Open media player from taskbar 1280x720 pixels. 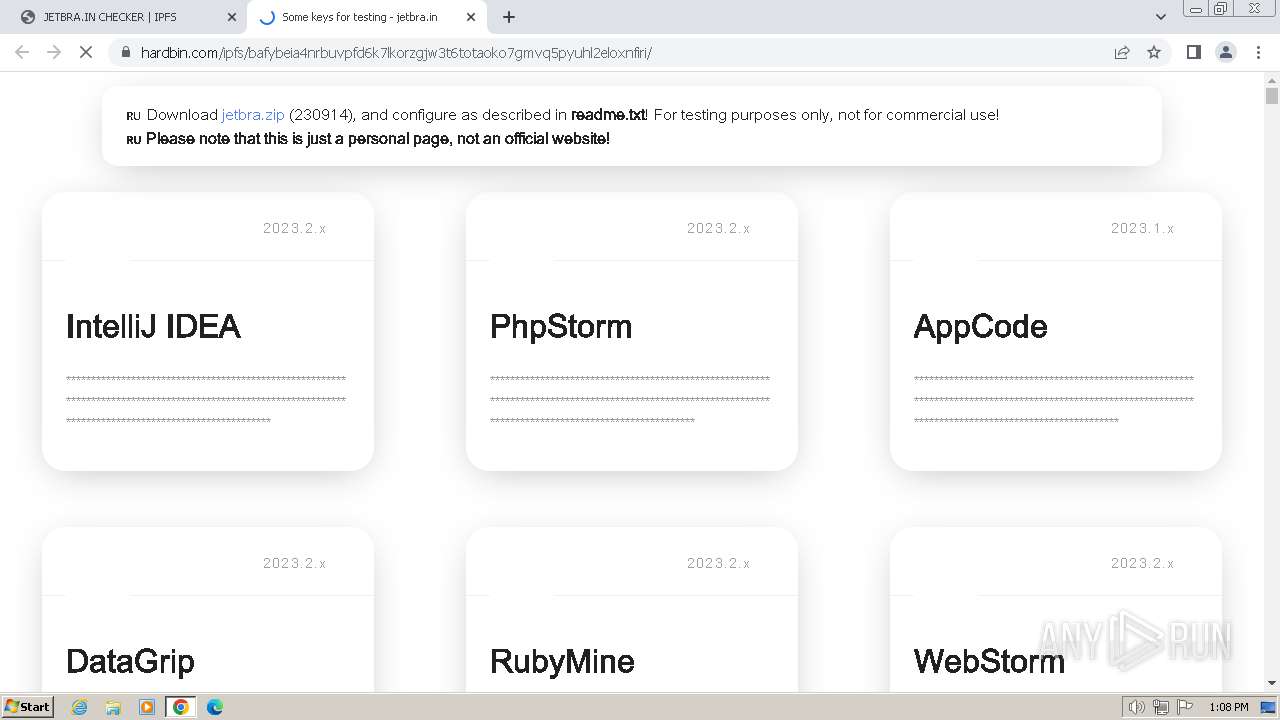pyautogui.click(x=147, y=707)
